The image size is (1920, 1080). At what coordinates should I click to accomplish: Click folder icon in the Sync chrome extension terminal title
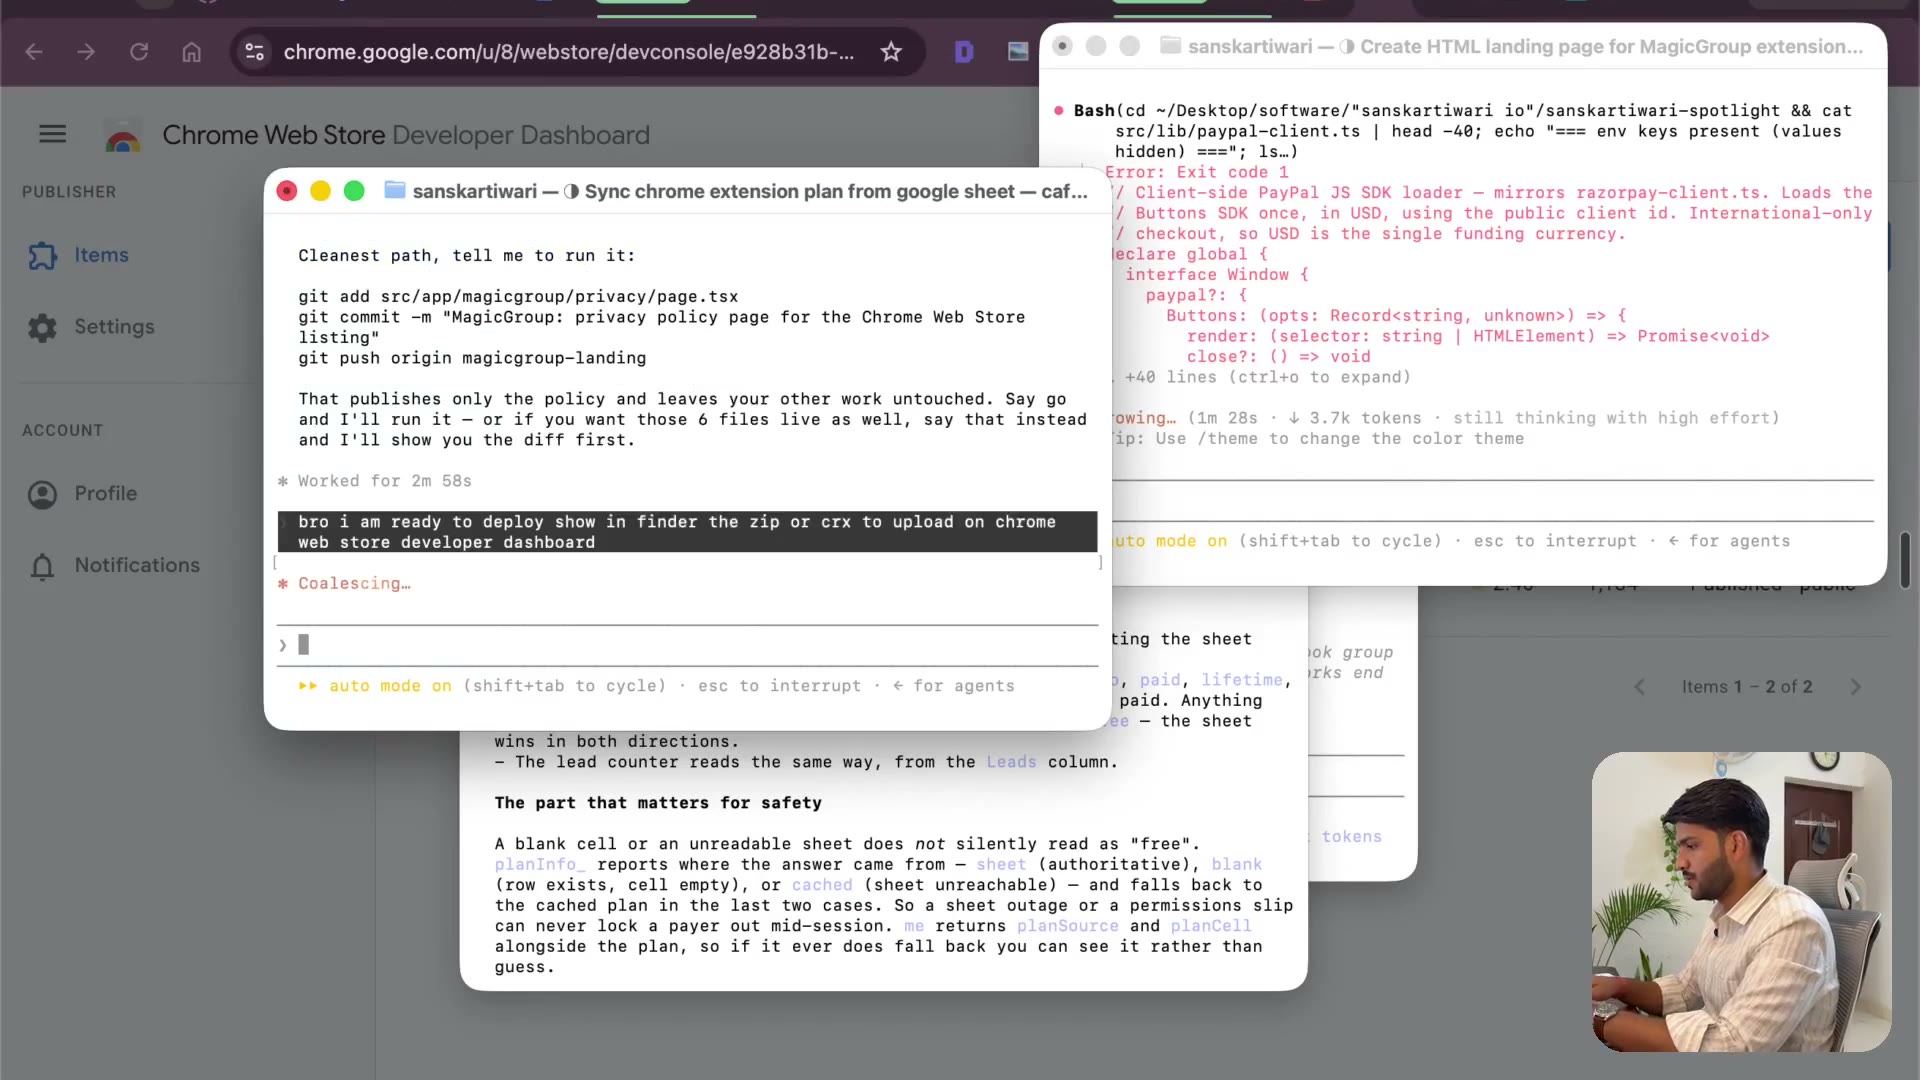(395, 190)
